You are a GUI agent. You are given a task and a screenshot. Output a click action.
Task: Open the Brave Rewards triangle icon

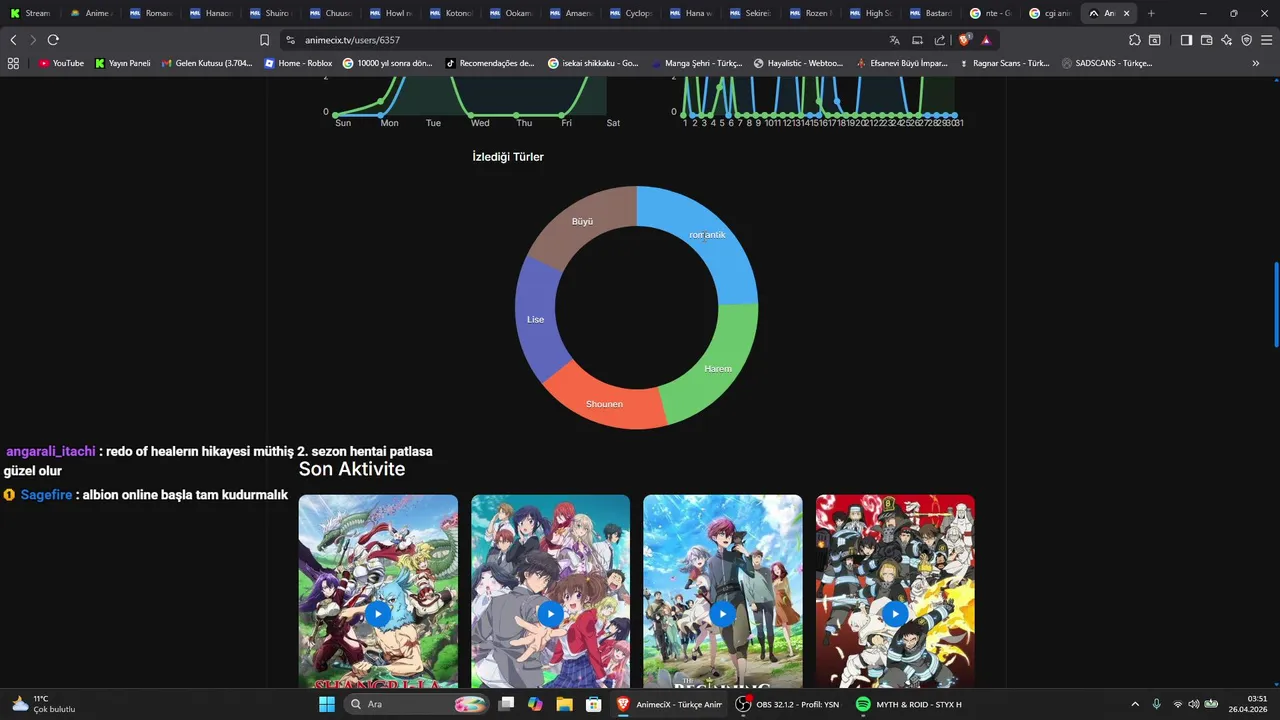986,40
